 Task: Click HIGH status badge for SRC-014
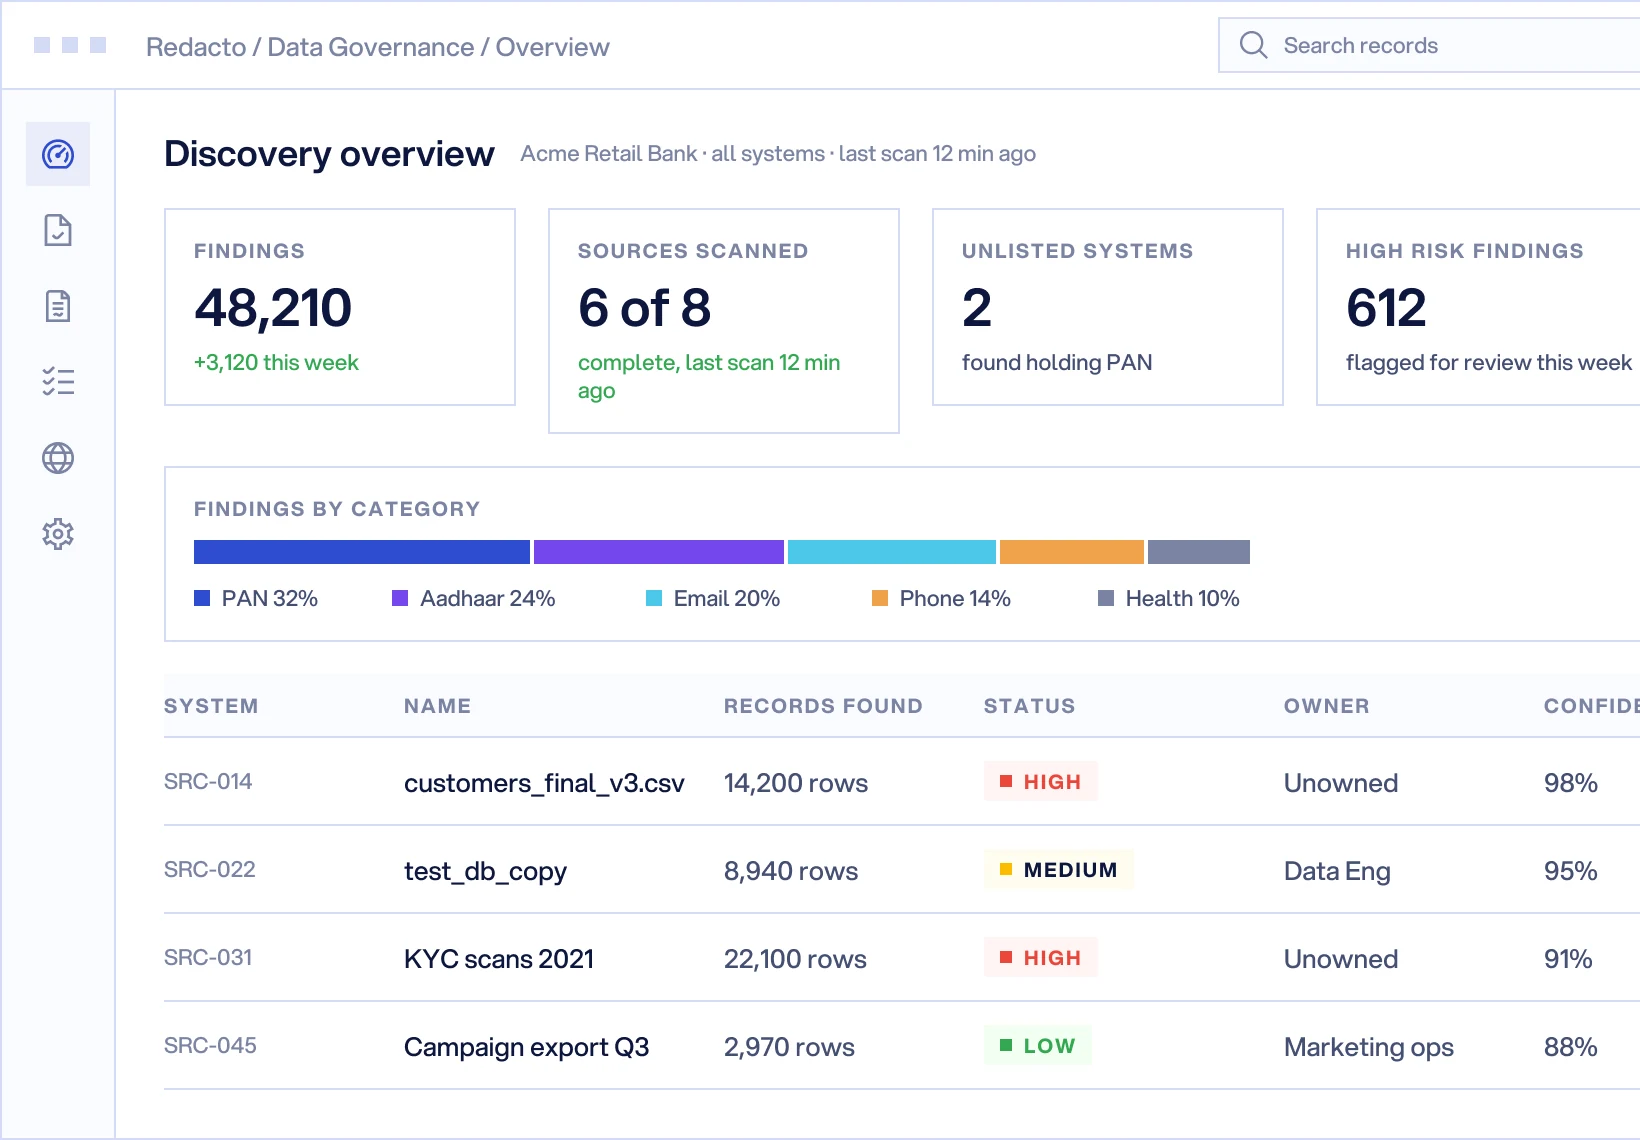pyautogui.click(x=1041, y=781)
